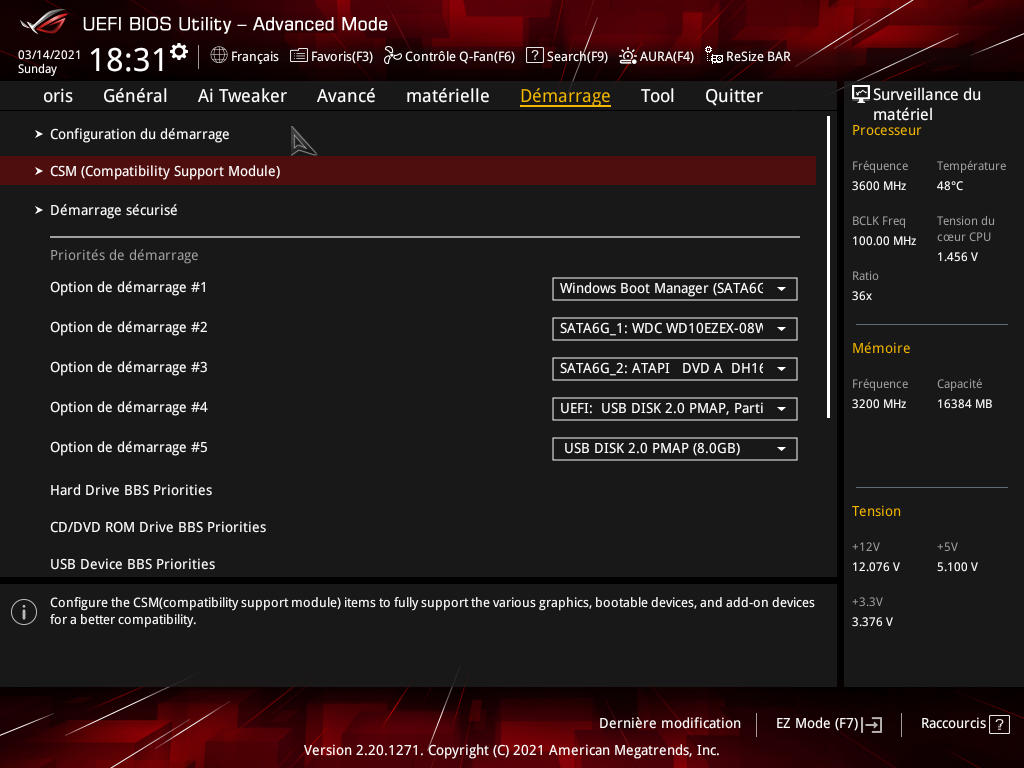The height and width of the screenshot is (768, 1024).
Task: Open Raccourcis help icon
Action: coord(999,724)
